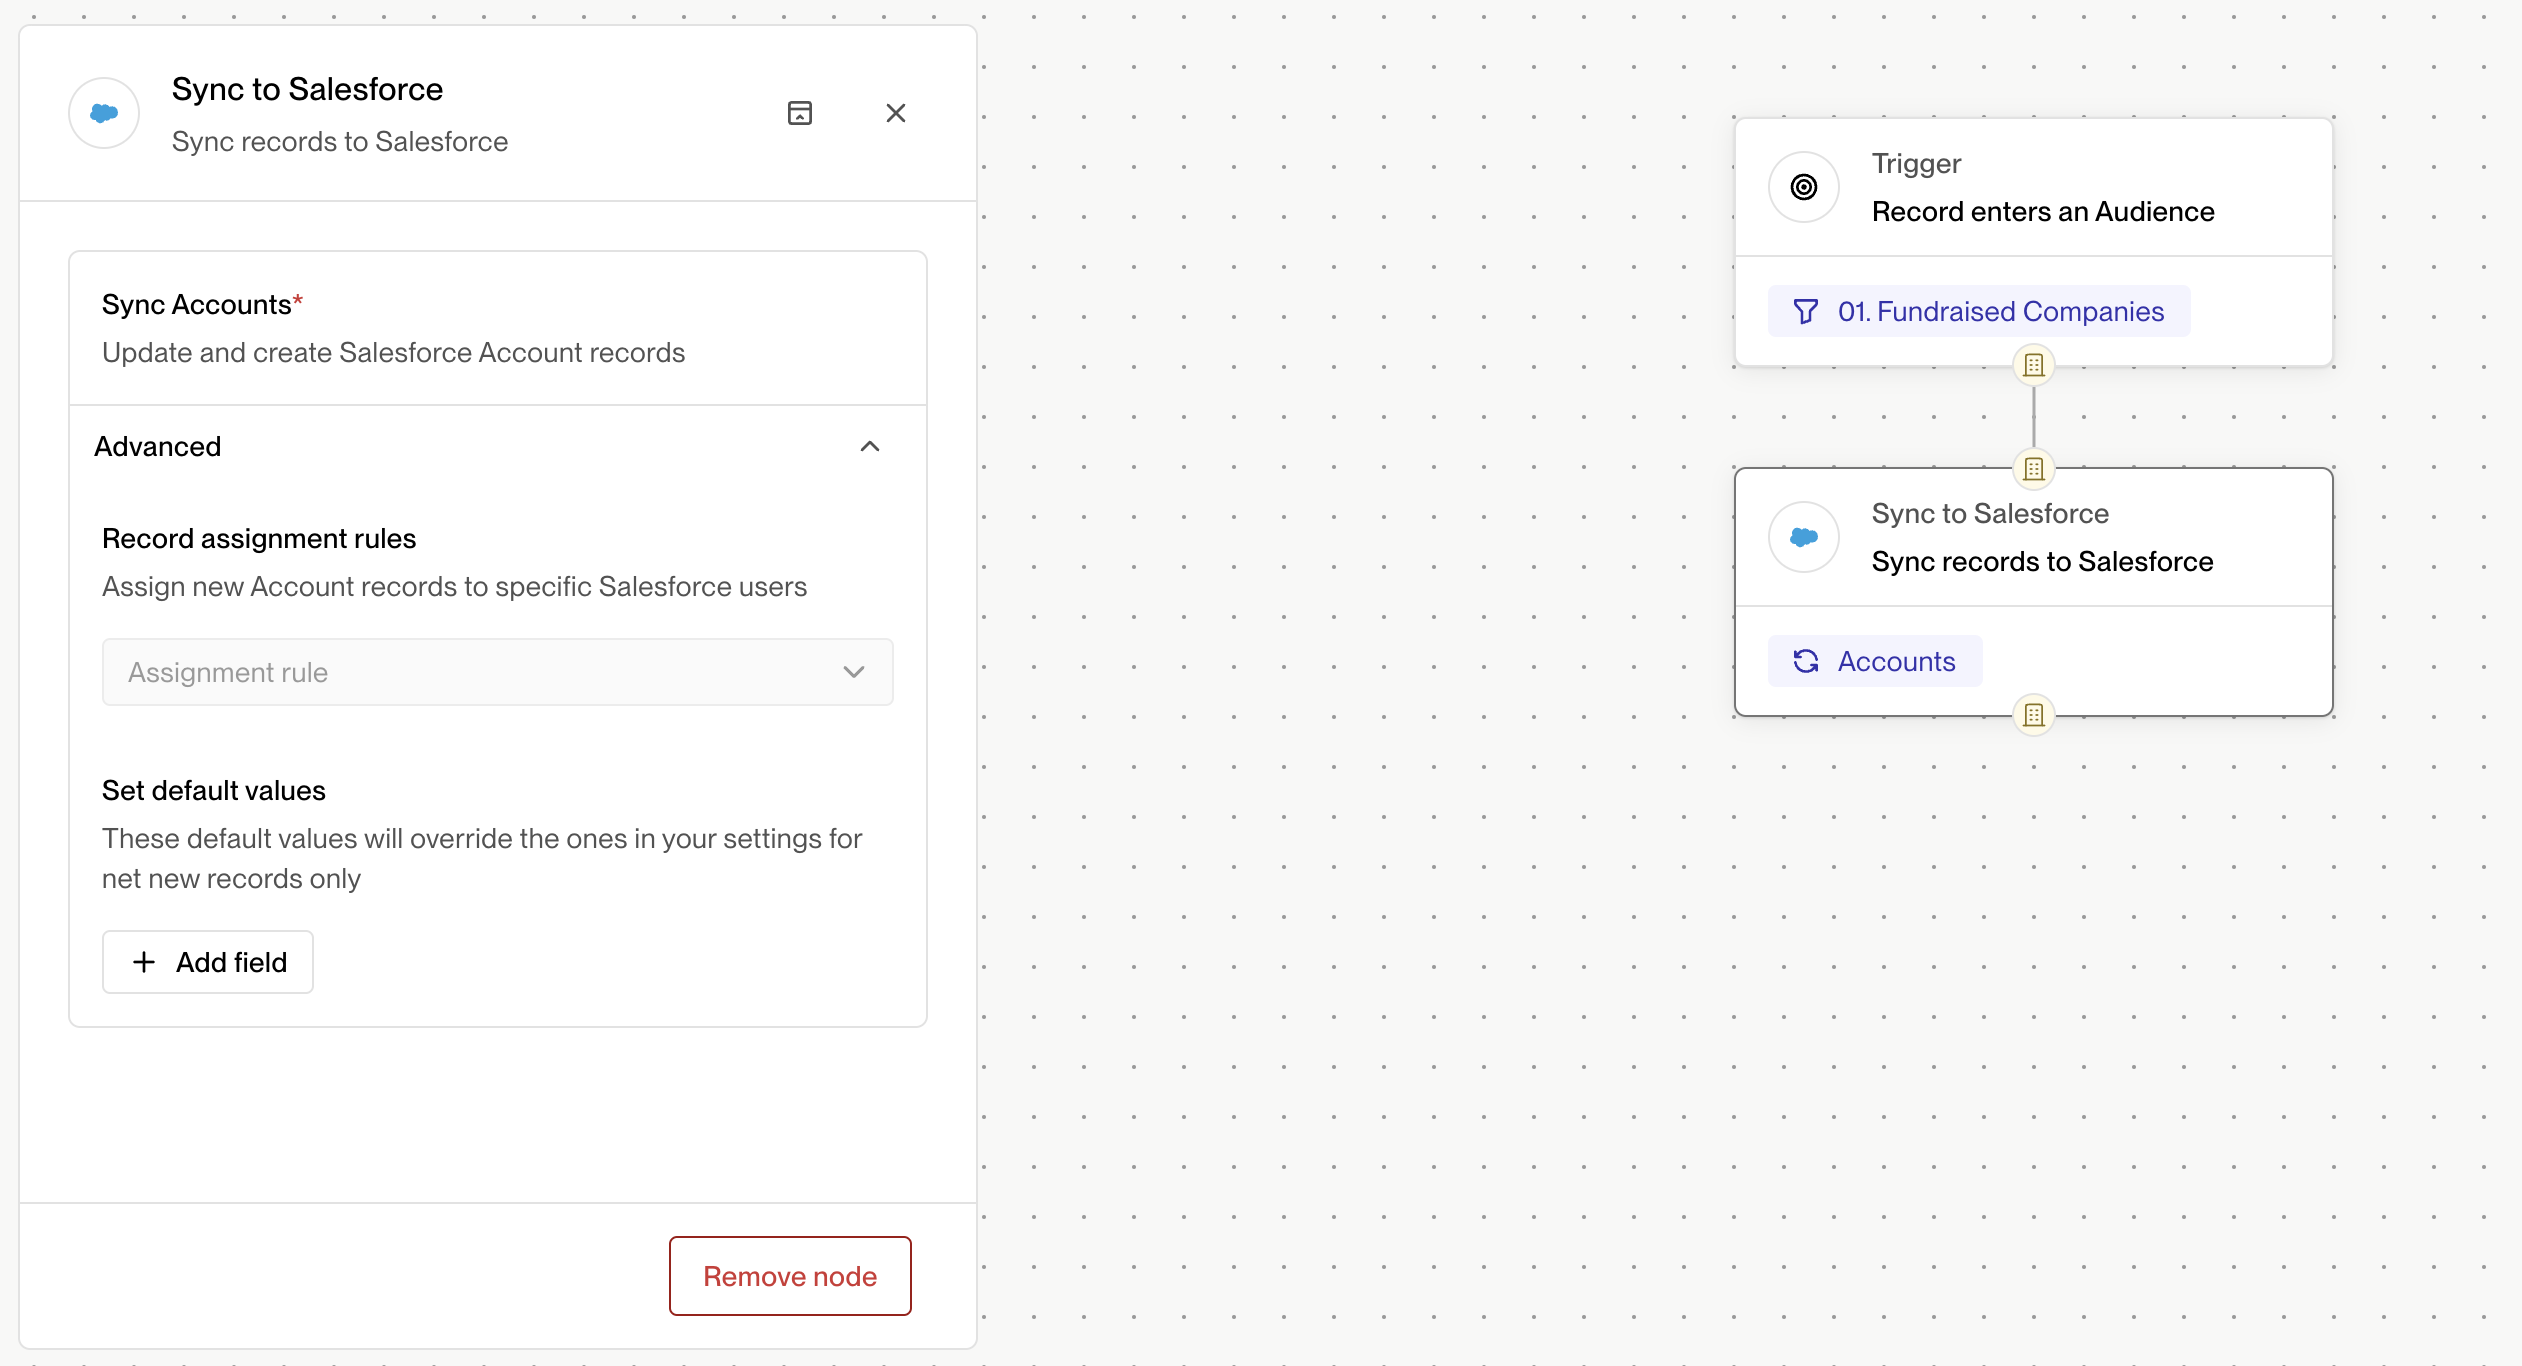Close the Sync to Salesforce panel
Viewport: 2522px width, 1366px height.
[x=896, y=113]
